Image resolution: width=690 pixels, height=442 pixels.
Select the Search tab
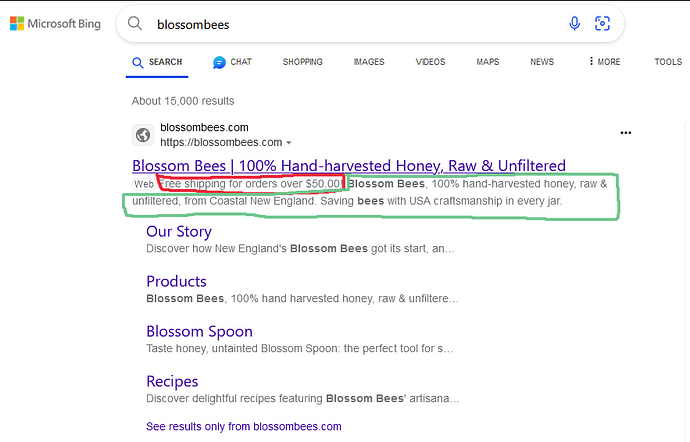tap(157, 62)
